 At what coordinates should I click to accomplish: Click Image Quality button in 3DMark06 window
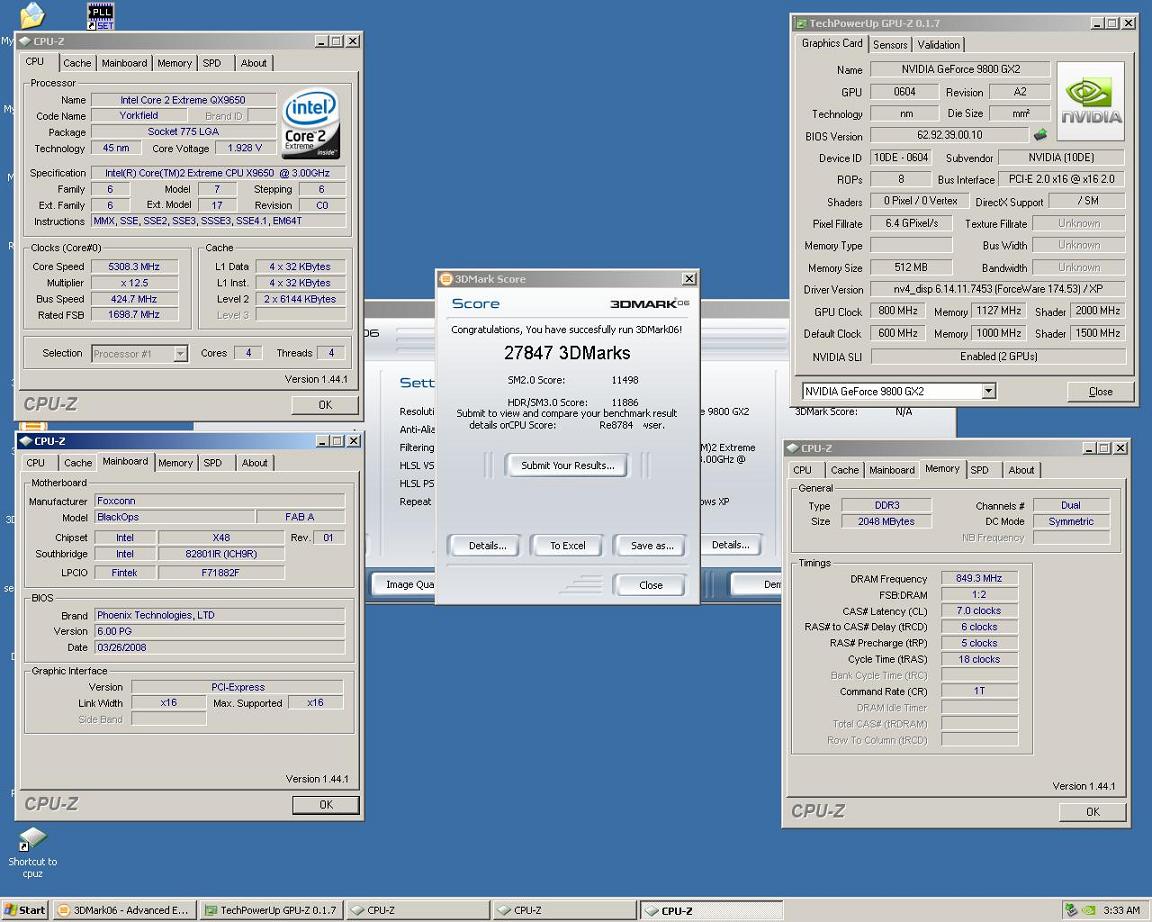point(403,585)
